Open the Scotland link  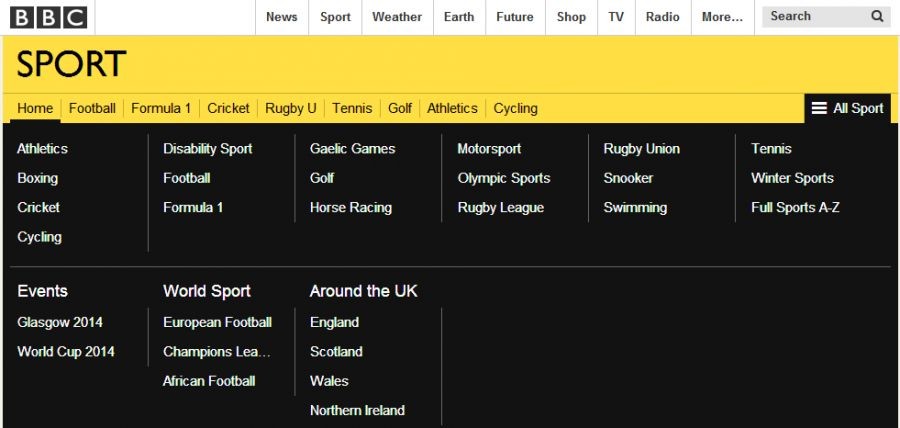pos(336,352)
